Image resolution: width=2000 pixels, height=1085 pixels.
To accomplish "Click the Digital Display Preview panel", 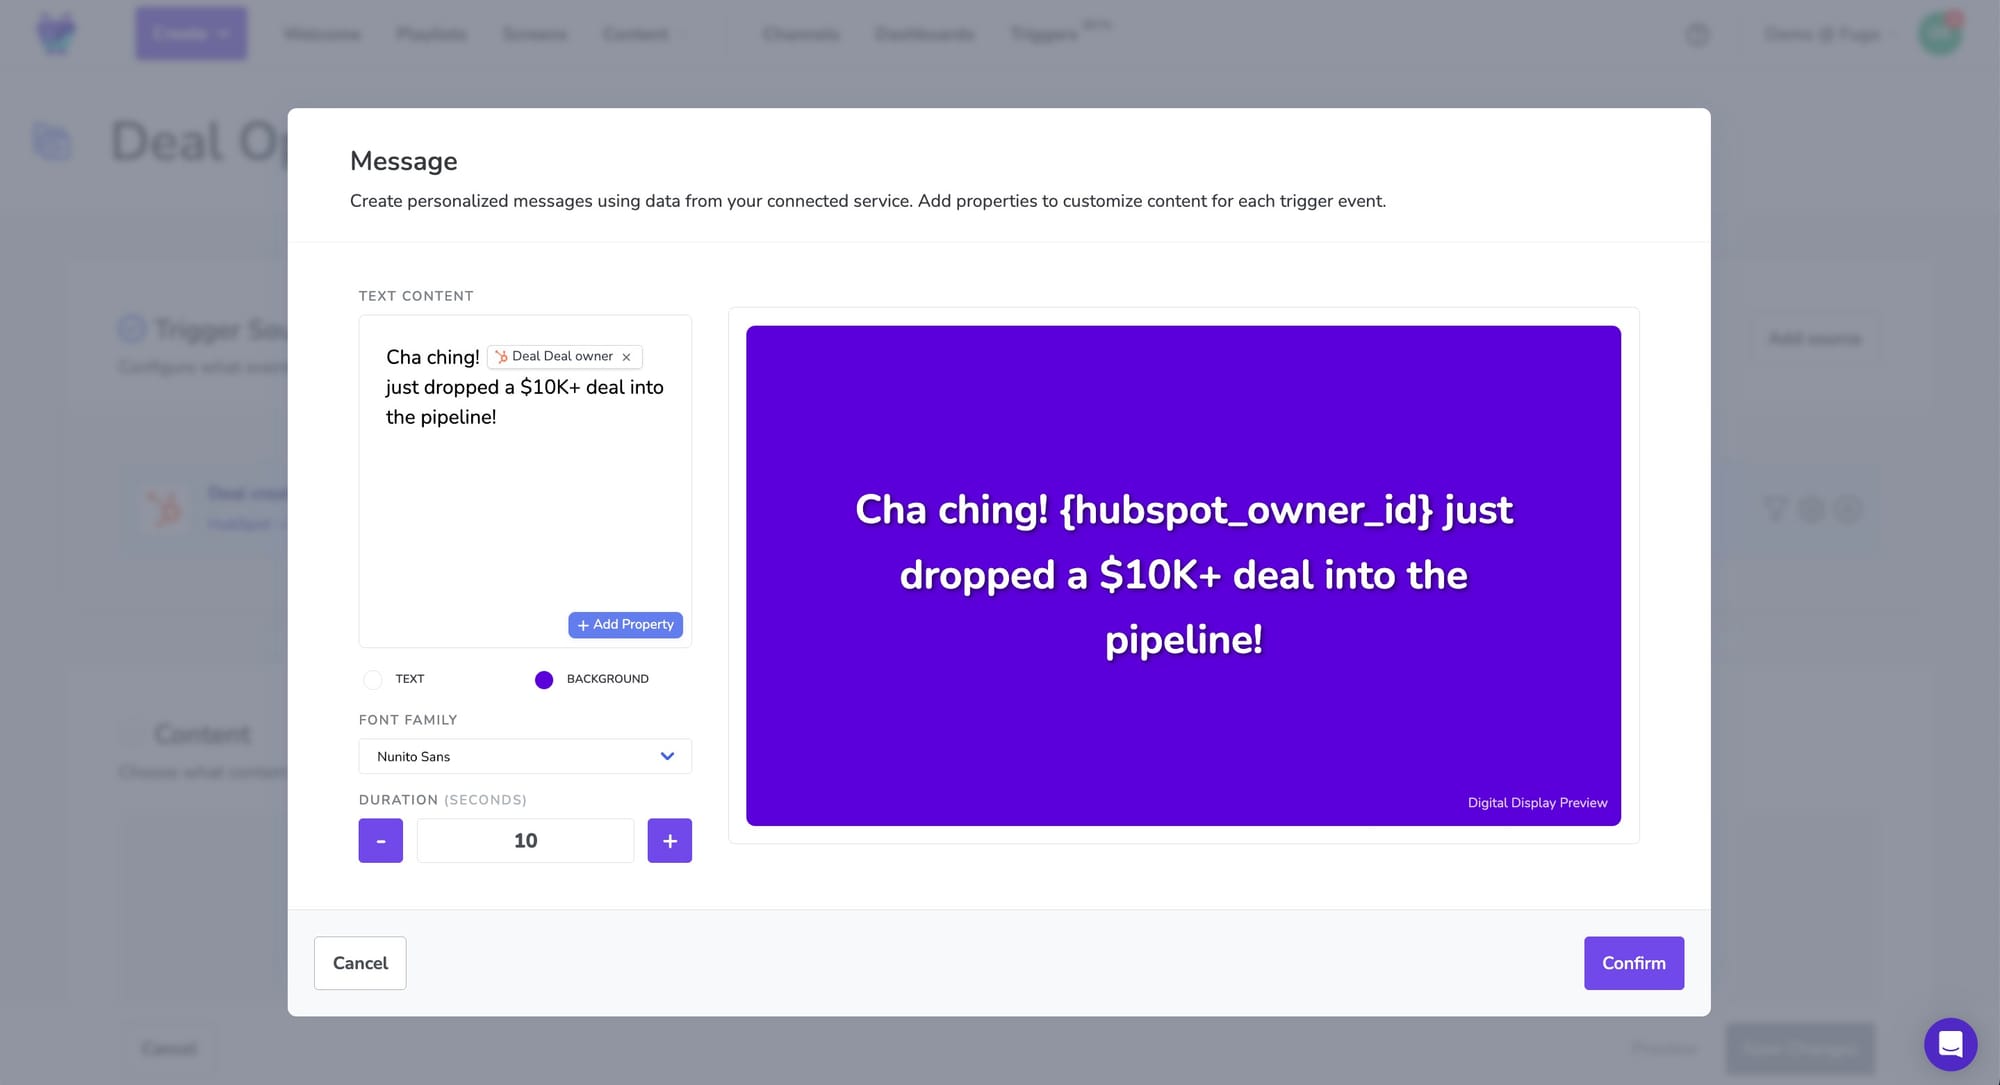I will (x=1183, y=575).
